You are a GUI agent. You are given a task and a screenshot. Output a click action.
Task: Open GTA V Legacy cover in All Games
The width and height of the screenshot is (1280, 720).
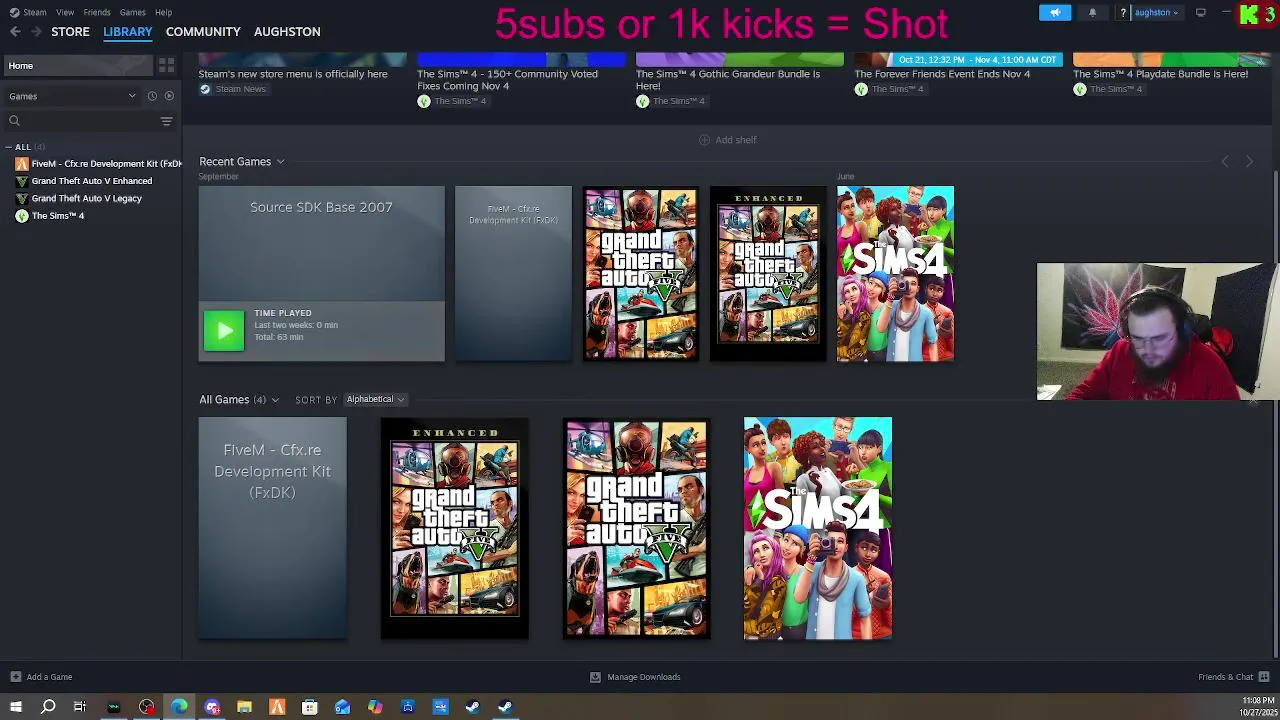[636, 528]
